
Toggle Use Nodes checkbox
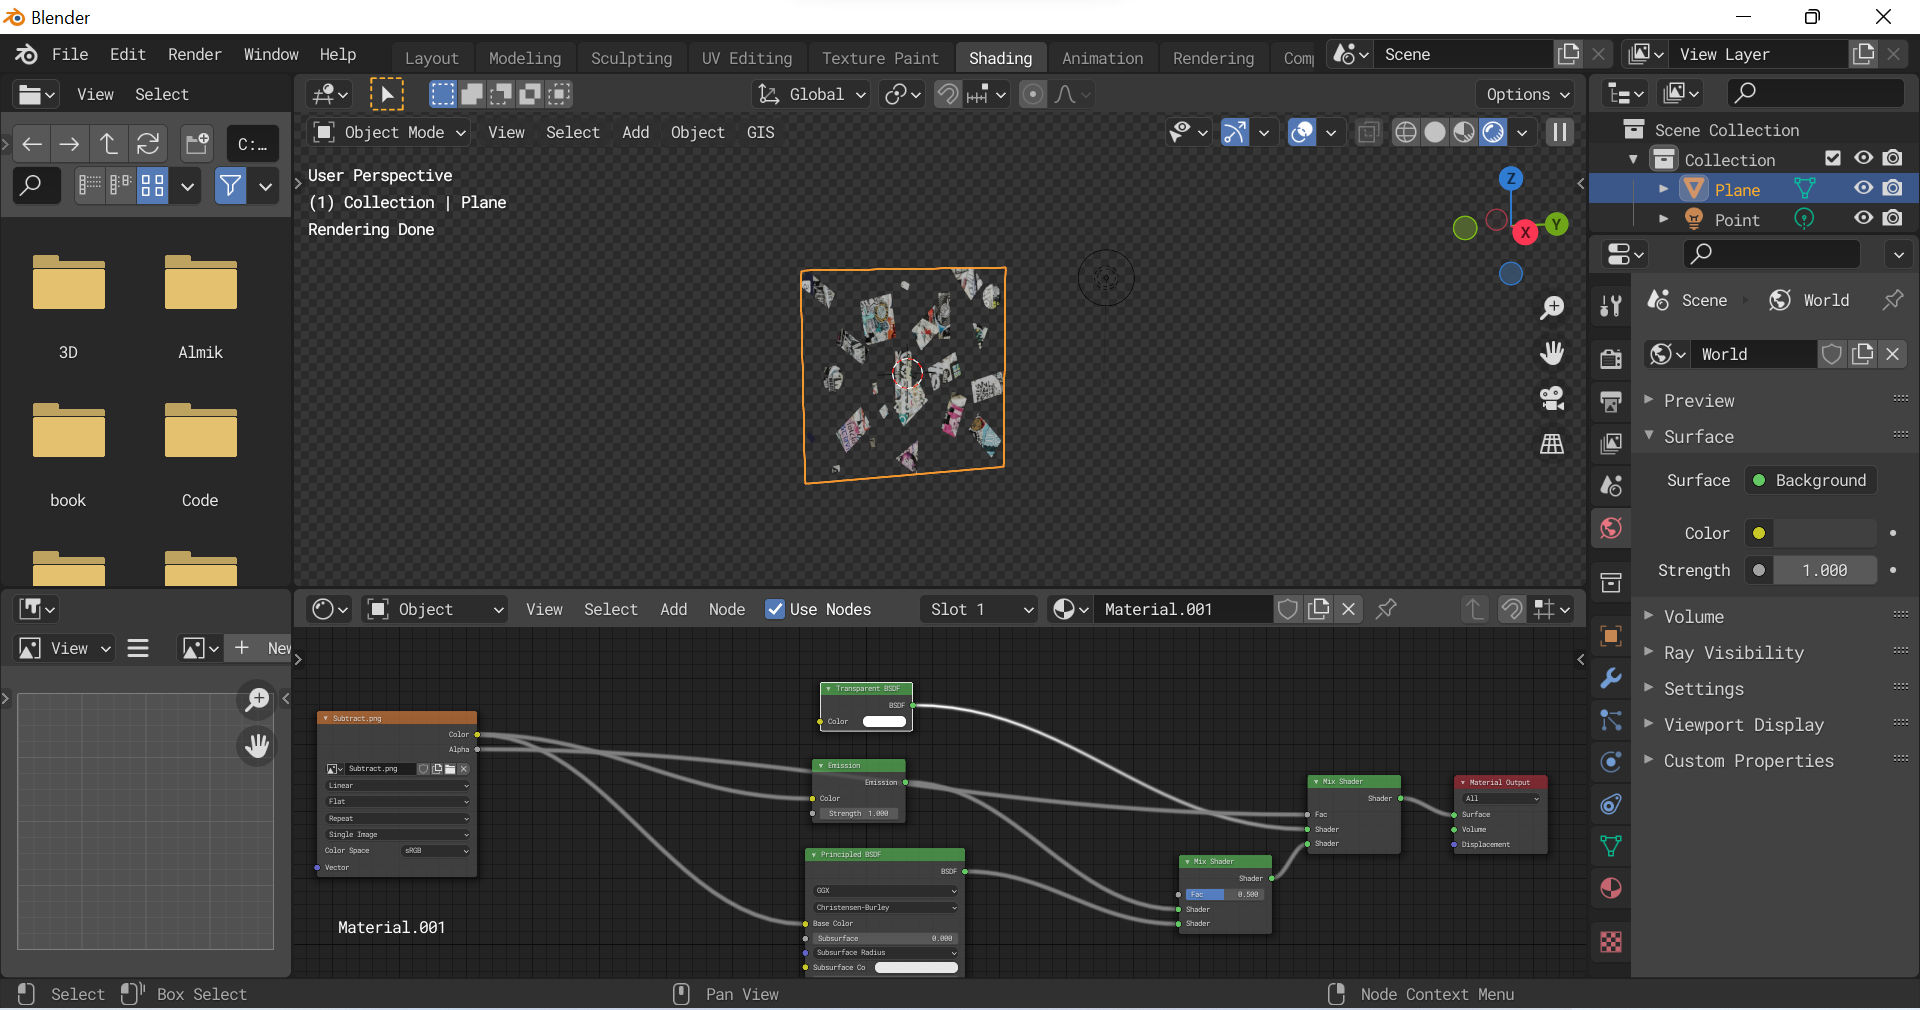(775, 609)
